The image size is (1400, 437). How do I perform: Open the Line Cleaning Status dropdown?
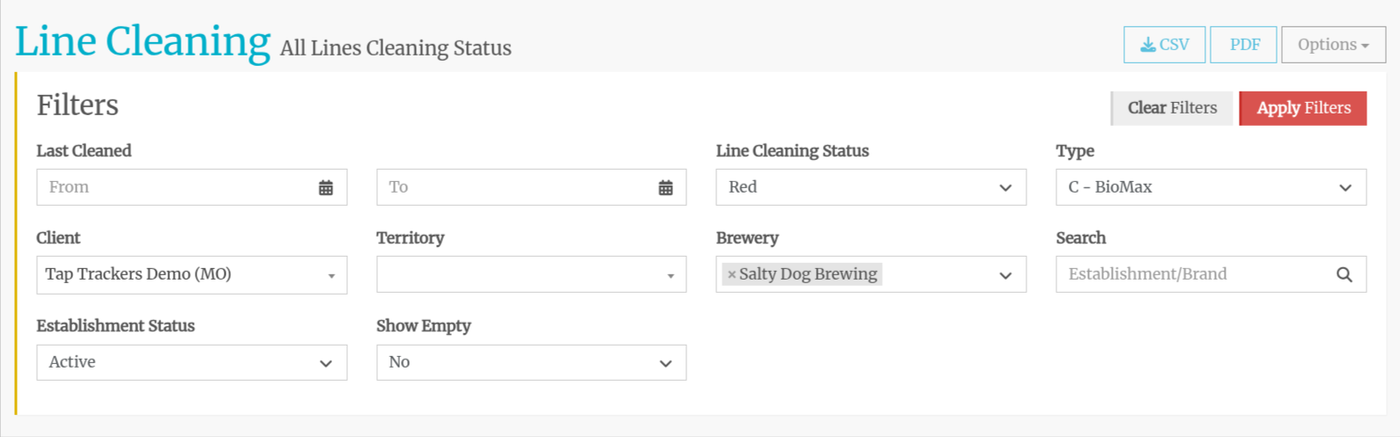pos(870,187)
